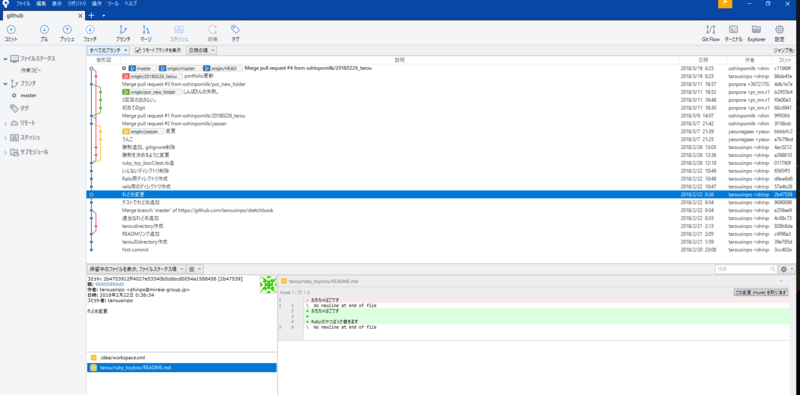Screen dimensions: 800x395
Task: Click the Tags (タグ) icon in sidebar
Action: pos(14,108)
